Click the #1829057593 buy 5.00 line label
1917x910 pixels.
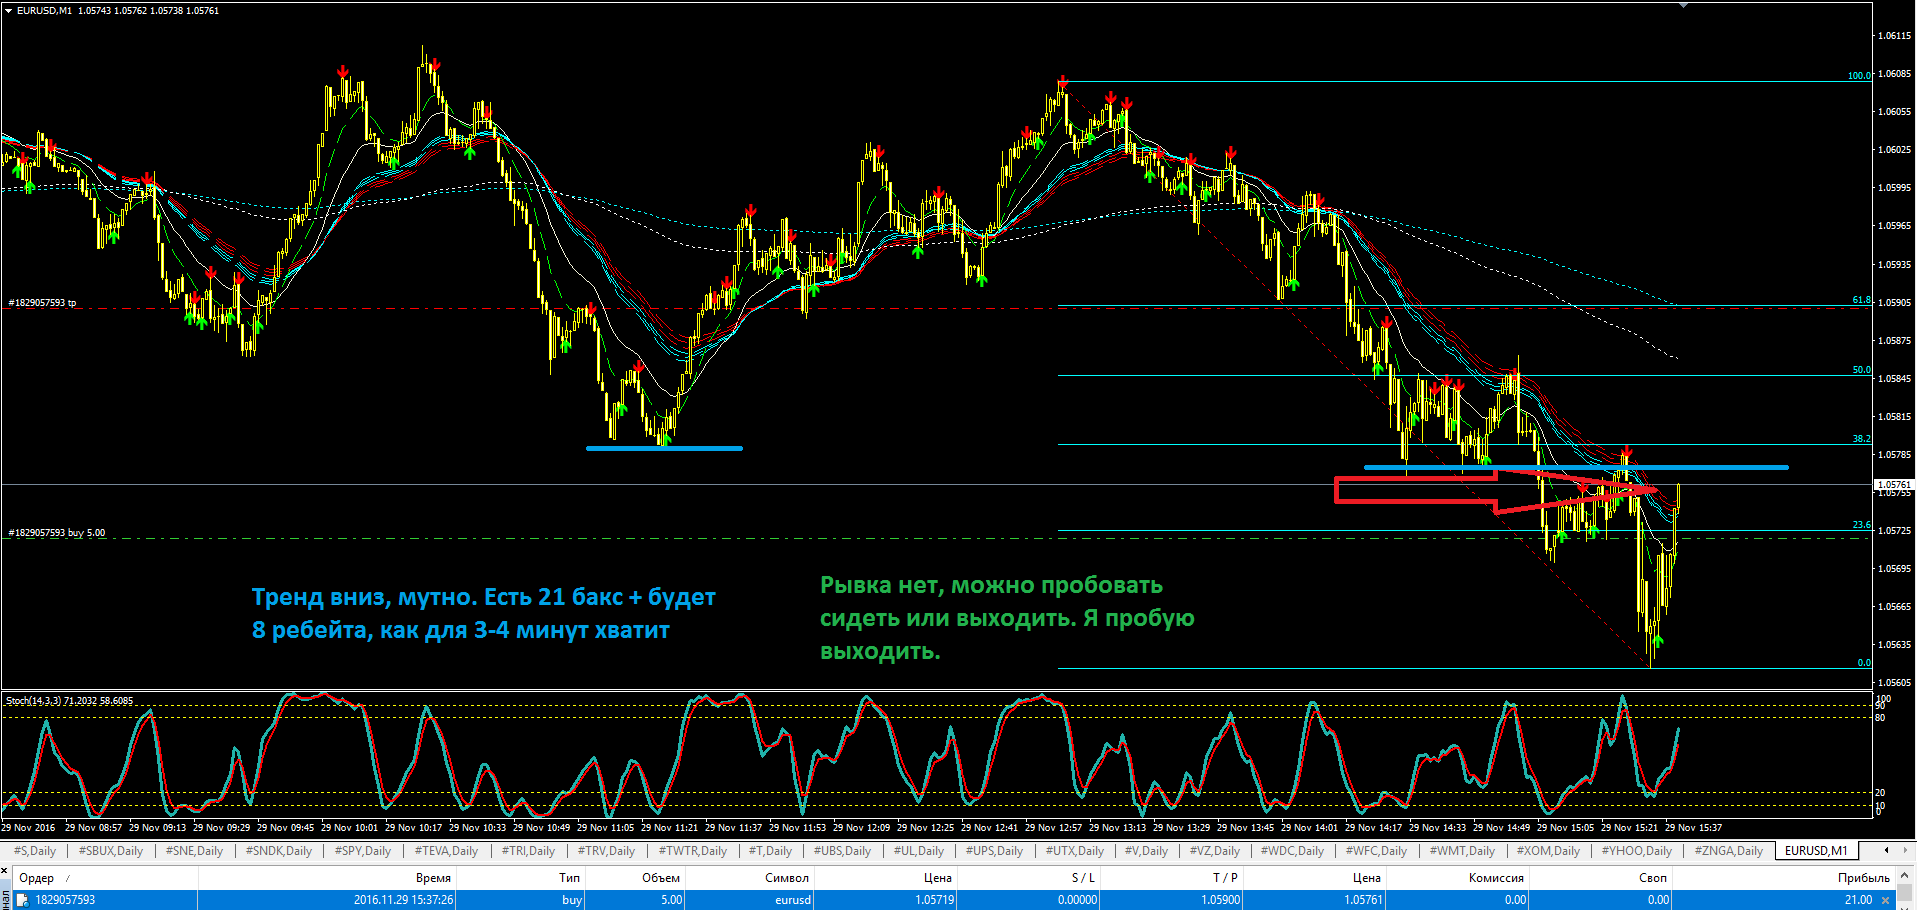tap(57, 533)
